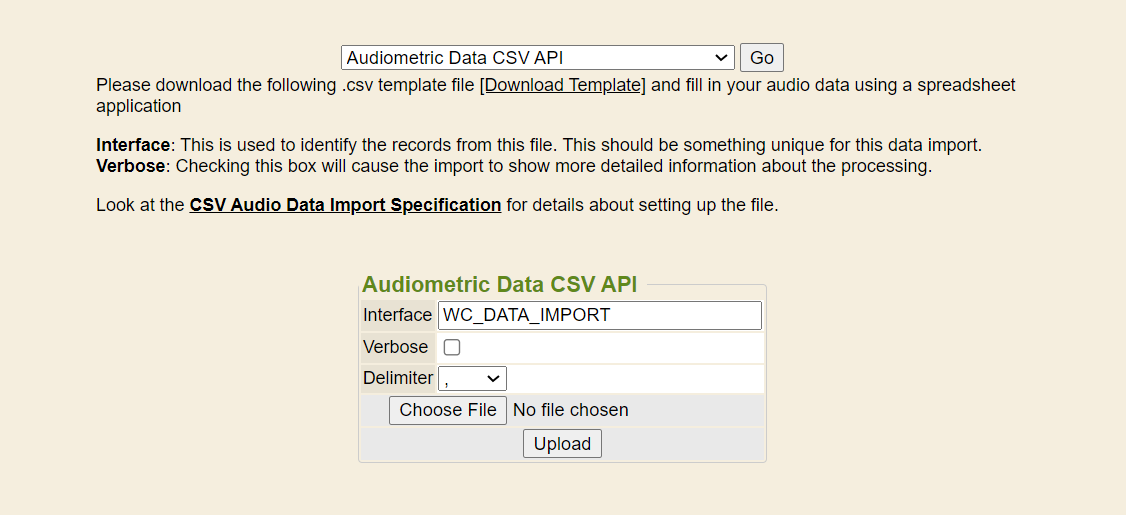This screenshot has width=1126, height=515.
Task: Click the "No file chosen" status text
Action: click(x=570, y=410)
